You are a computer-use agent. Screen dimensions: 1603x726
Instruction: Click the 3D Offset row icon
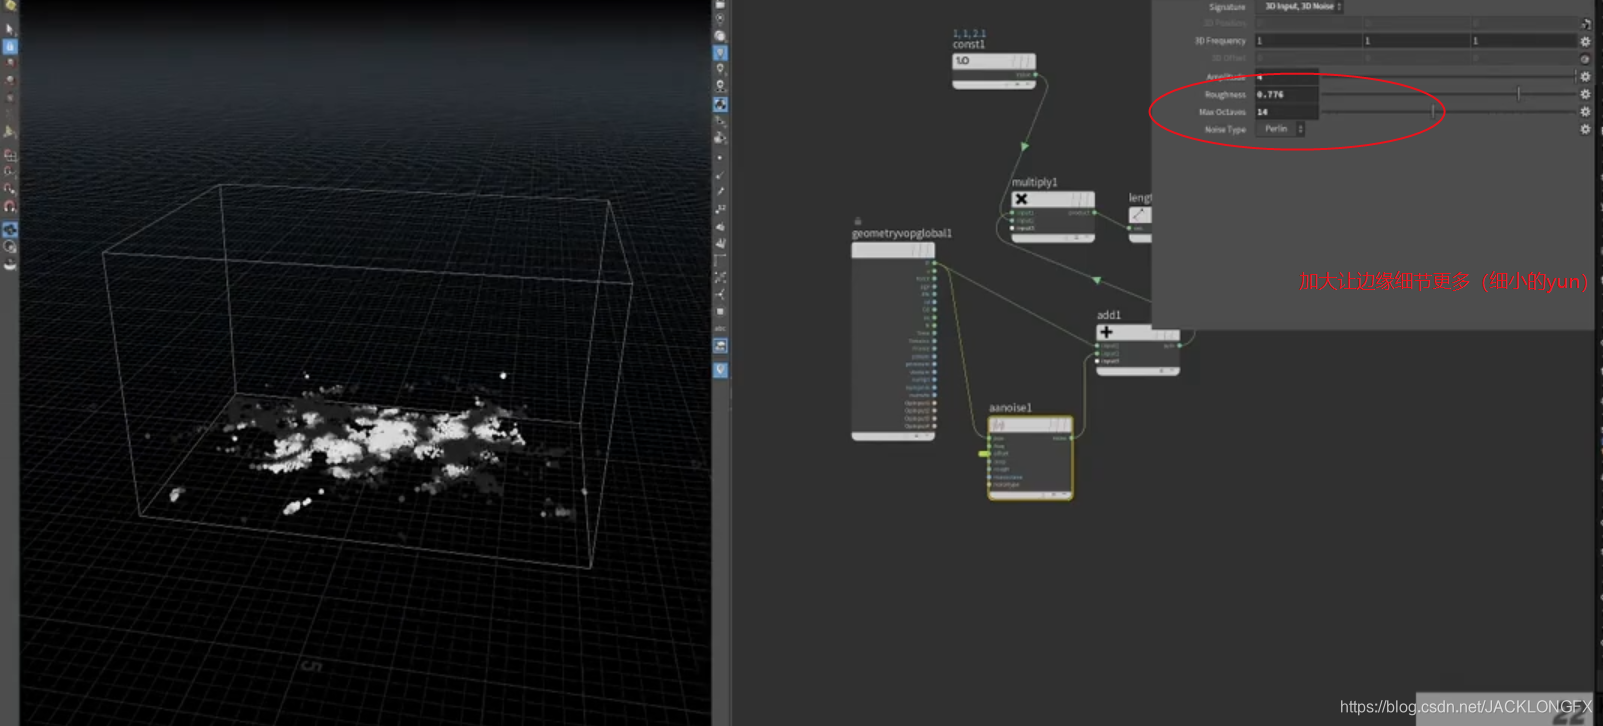coord(1585,58)
